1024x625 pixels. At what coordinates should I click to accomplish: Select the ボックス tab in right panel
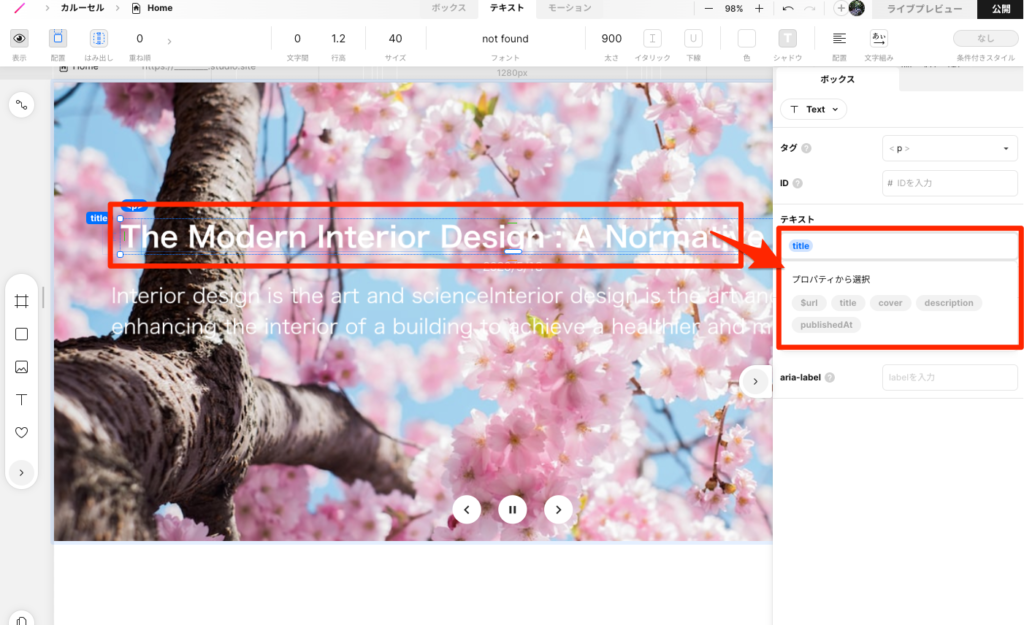tap(837, 79)
